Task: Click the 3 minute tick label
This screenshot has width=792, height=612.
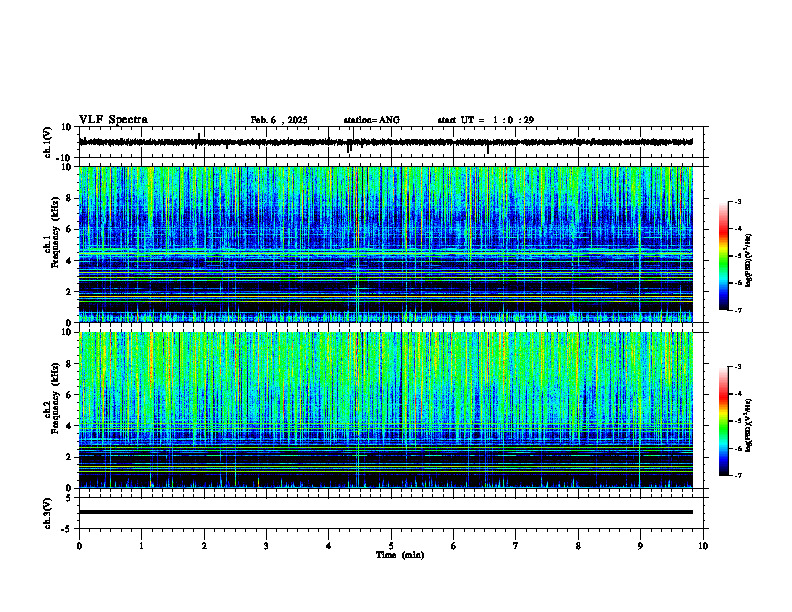Action: pos(266,546)
